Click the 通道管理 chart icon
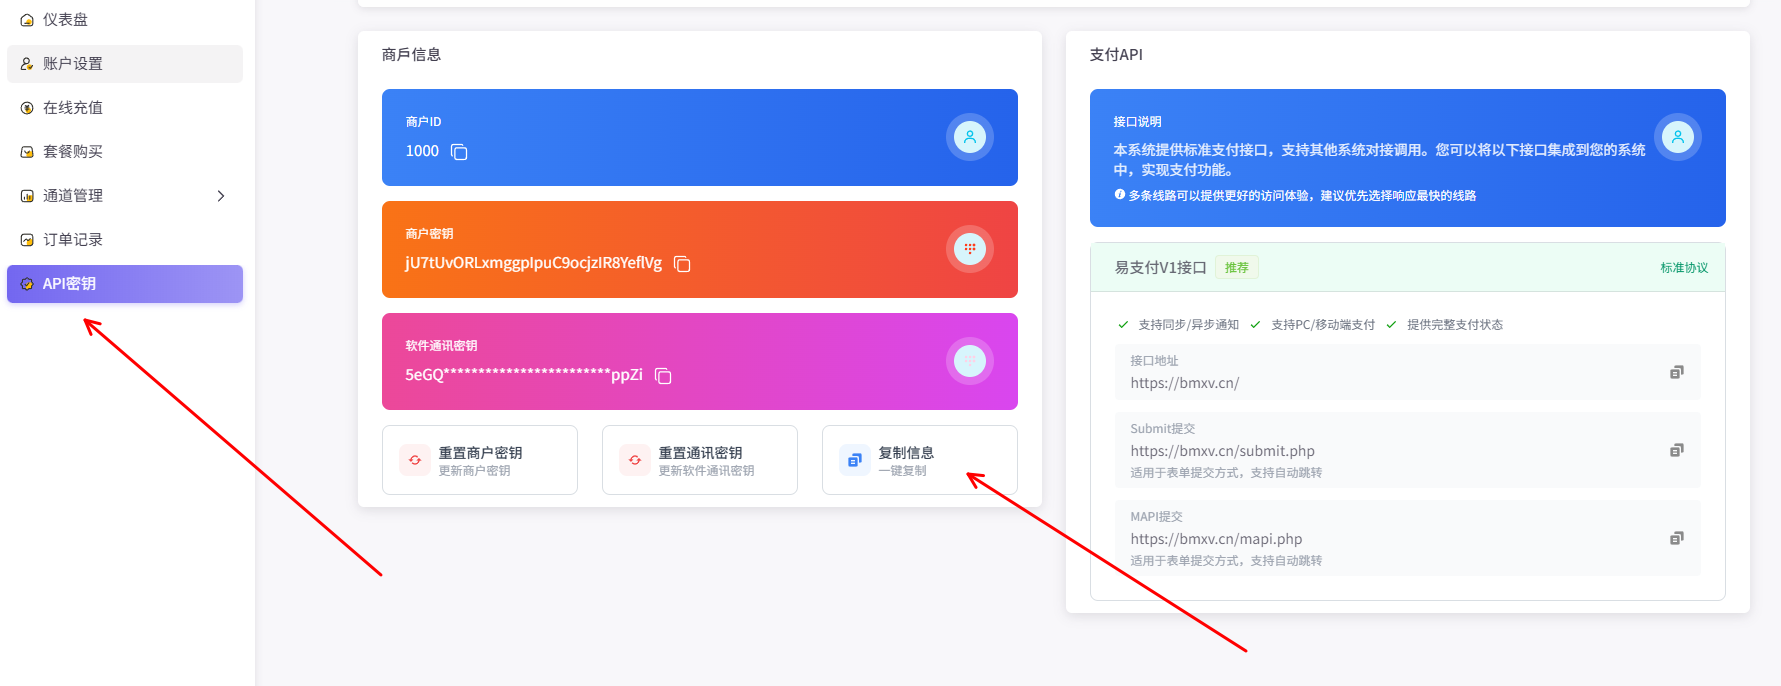The width and height of the screenshot is (1781, 686). tap(27, 196)
